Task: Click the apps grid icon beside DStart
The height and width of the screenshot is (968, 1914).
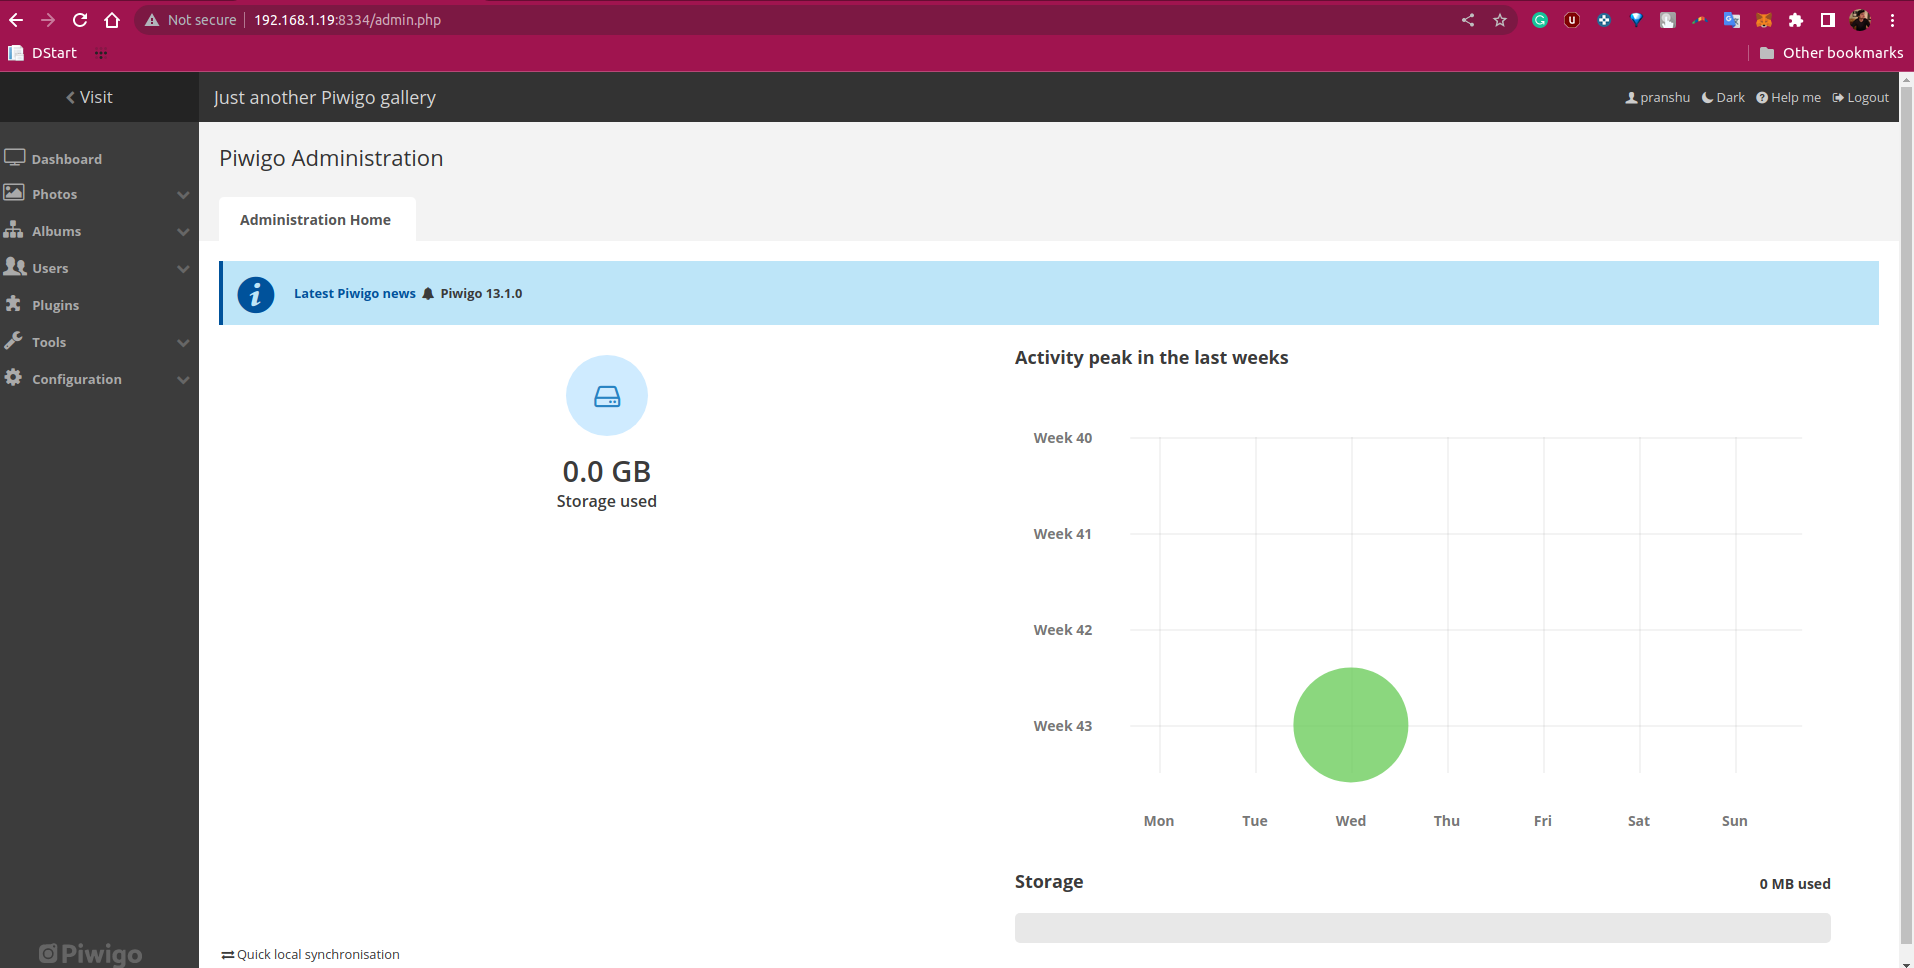Action: [x=101, y=53]
